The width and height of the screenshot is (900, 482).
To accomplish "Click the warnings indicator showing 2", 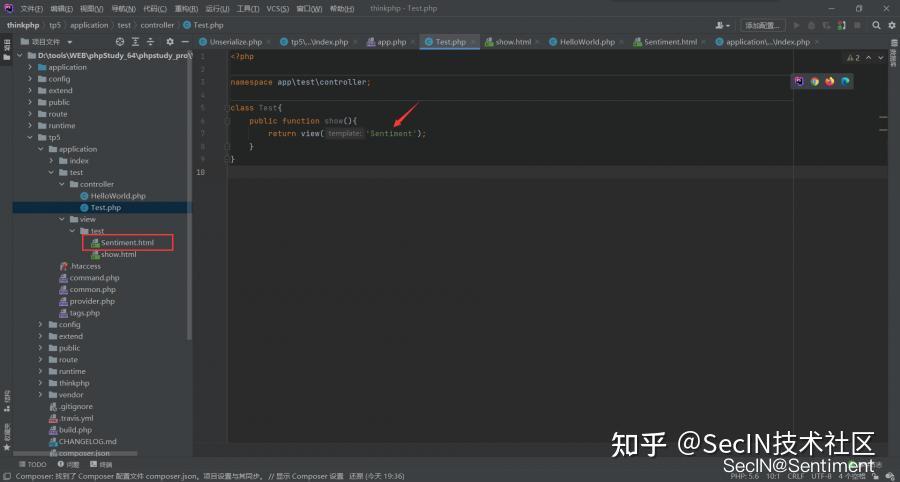I will [853, 58].
